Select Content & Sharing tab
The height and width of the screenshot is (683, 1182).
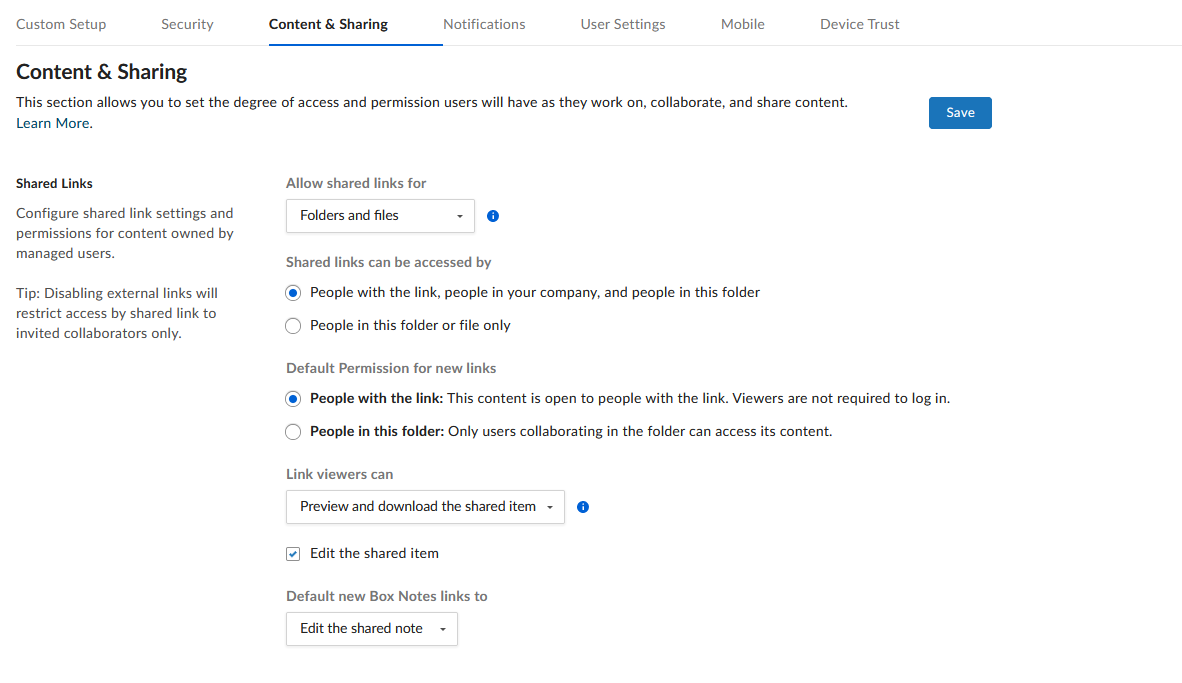point(329,24)
